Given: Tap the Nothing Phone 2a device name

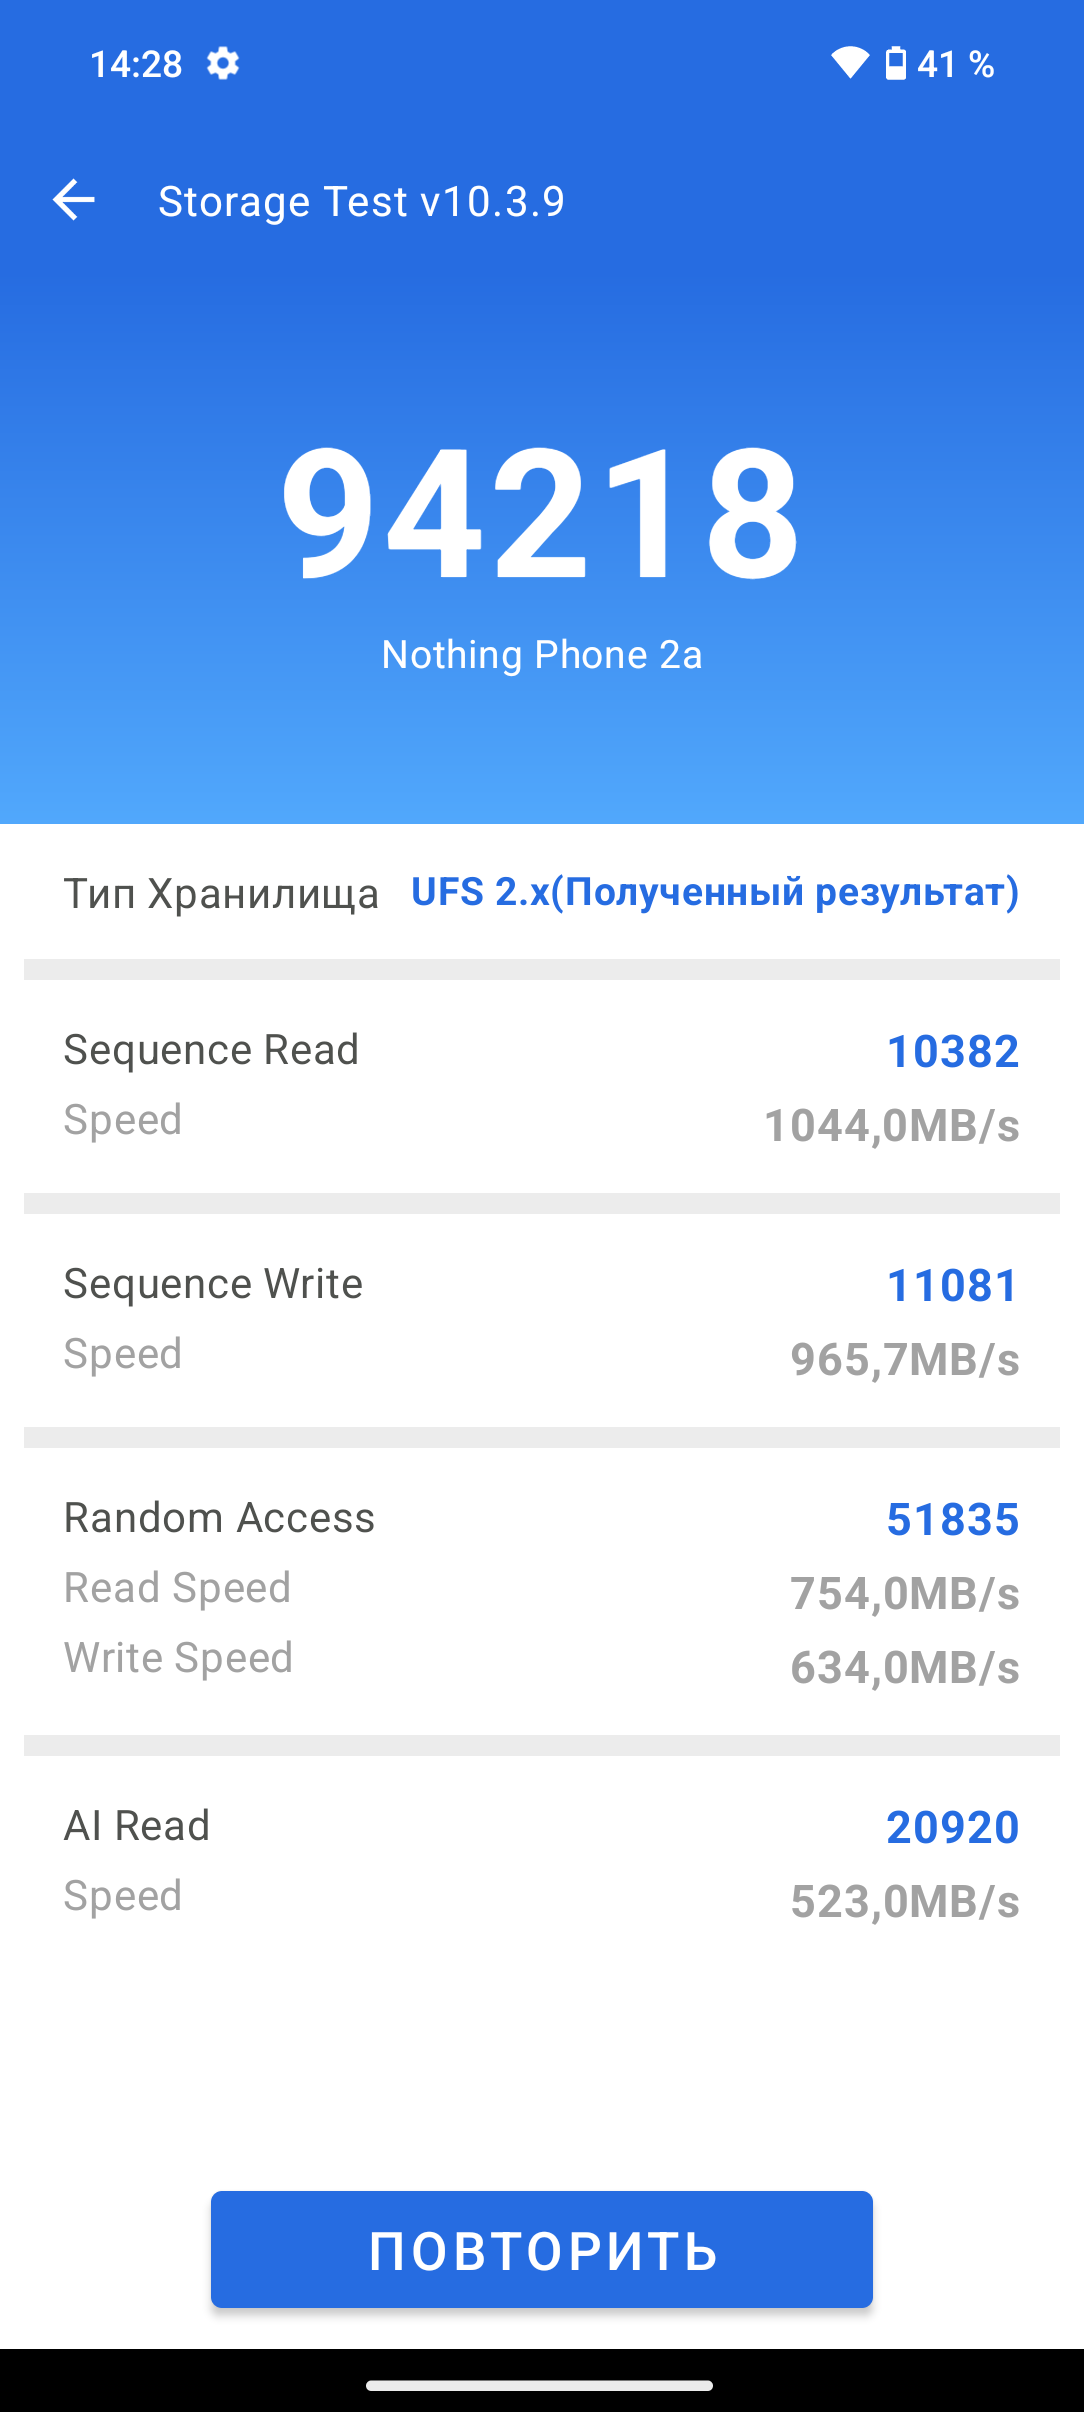Looking at the screenshot, I should click(x=541, y=655).
